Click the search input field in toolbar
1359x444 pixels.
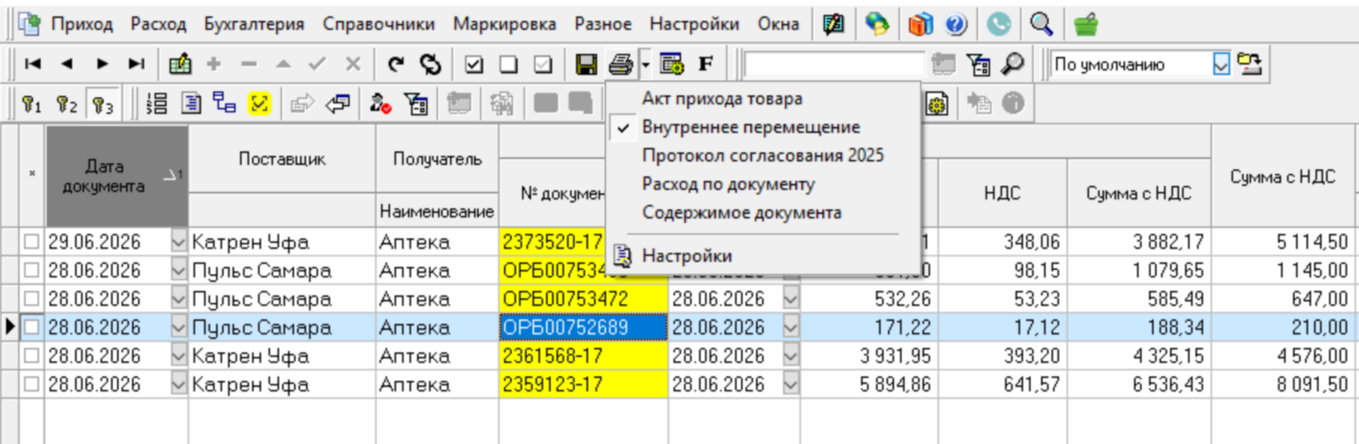coord(834,64)
